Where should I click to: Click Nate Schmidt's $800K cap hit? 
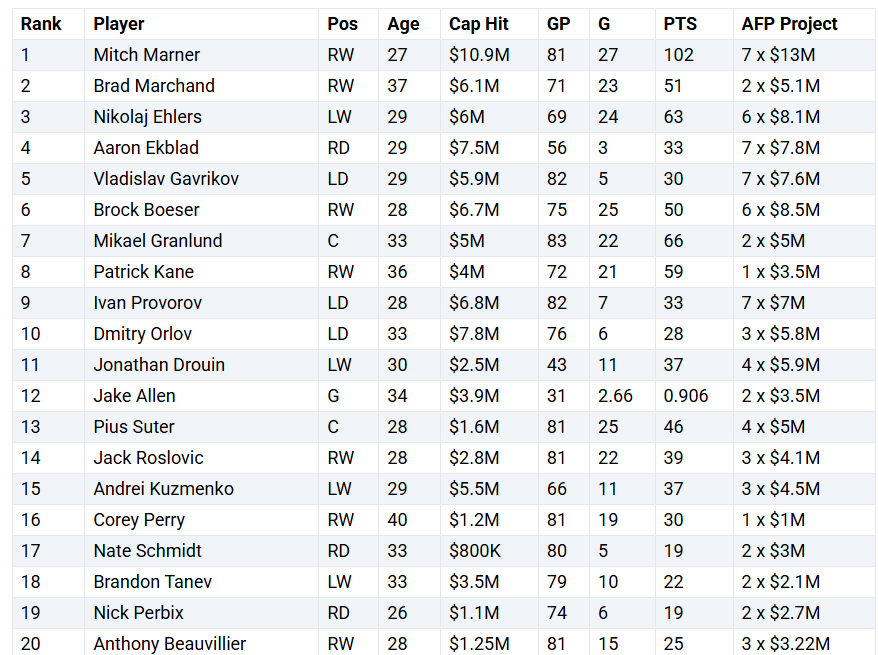(475, 551)
